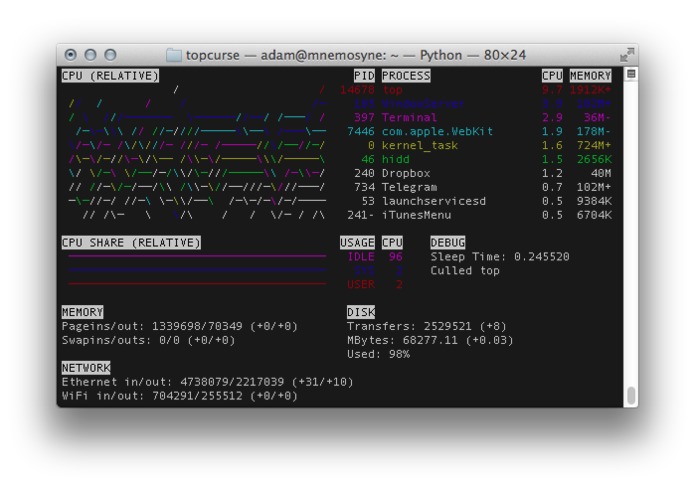695x494 pixels.
Task: Click the 'IDLE' usage label
Action: click(361, 257)
